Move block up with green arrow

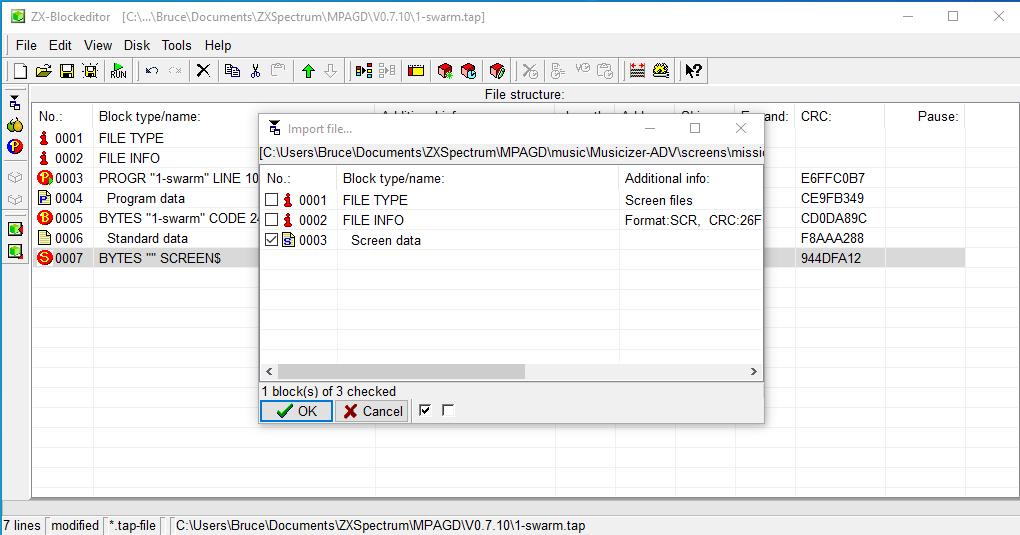308,70
